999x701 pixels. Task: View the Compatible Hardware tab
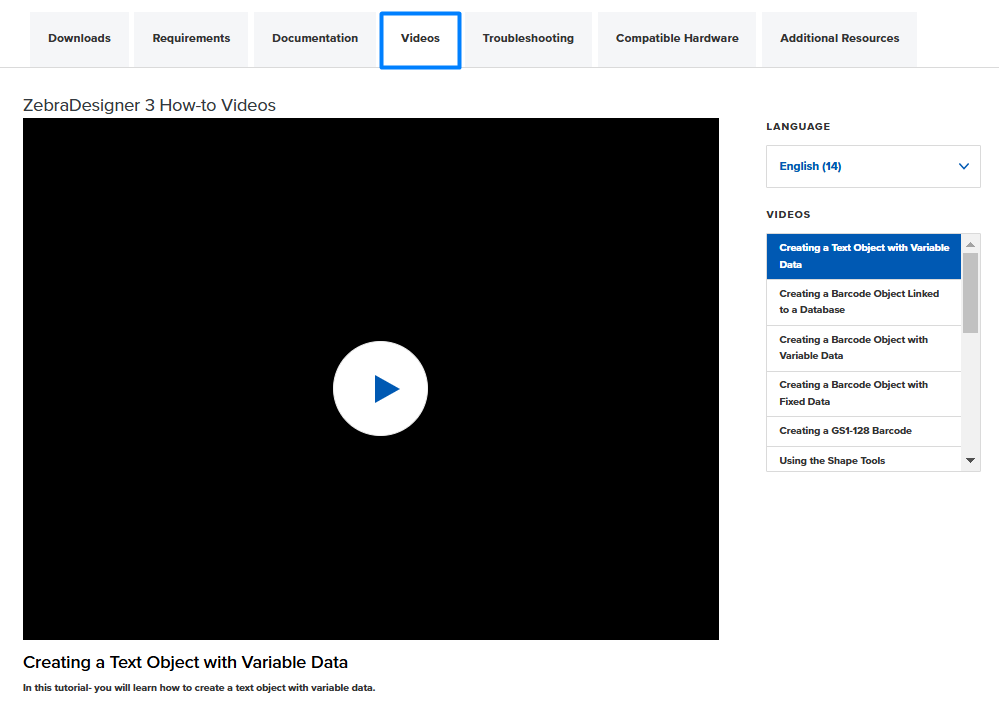coord(677,39)
